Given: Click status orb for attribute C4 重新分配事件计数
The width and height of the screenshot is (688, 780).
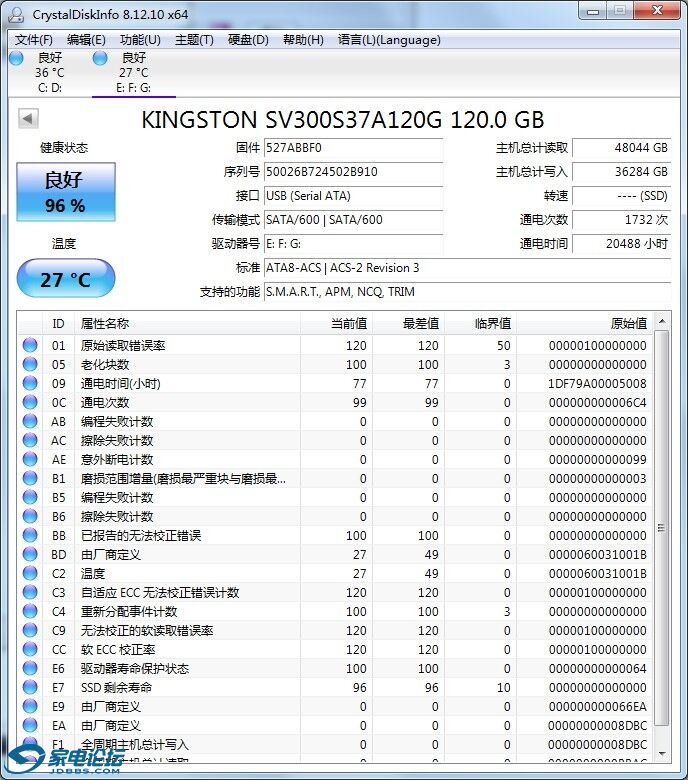Looking at the screenshot, I should tap(30, 611).
